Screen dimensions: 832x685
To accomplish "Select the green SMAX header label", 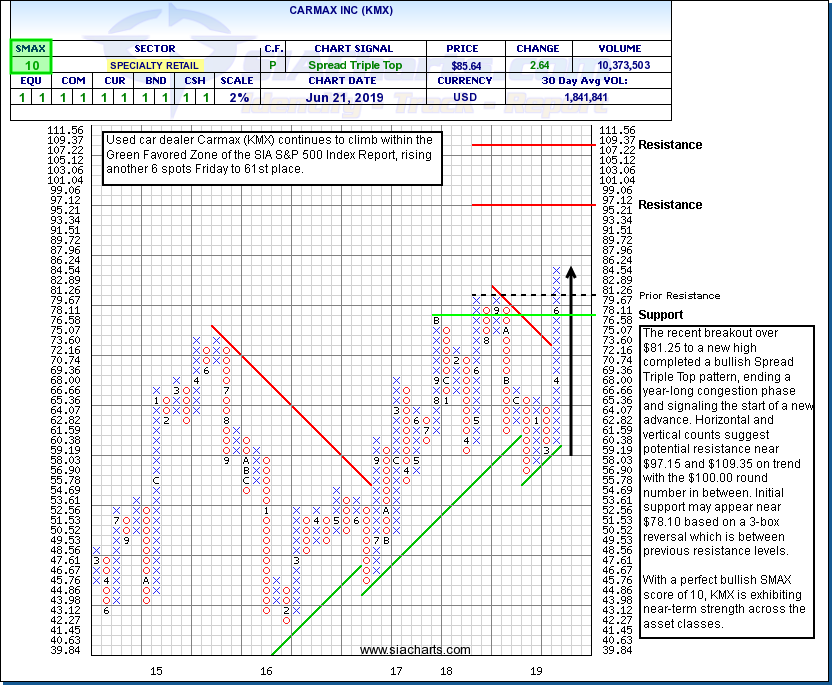I will [29, 48].
